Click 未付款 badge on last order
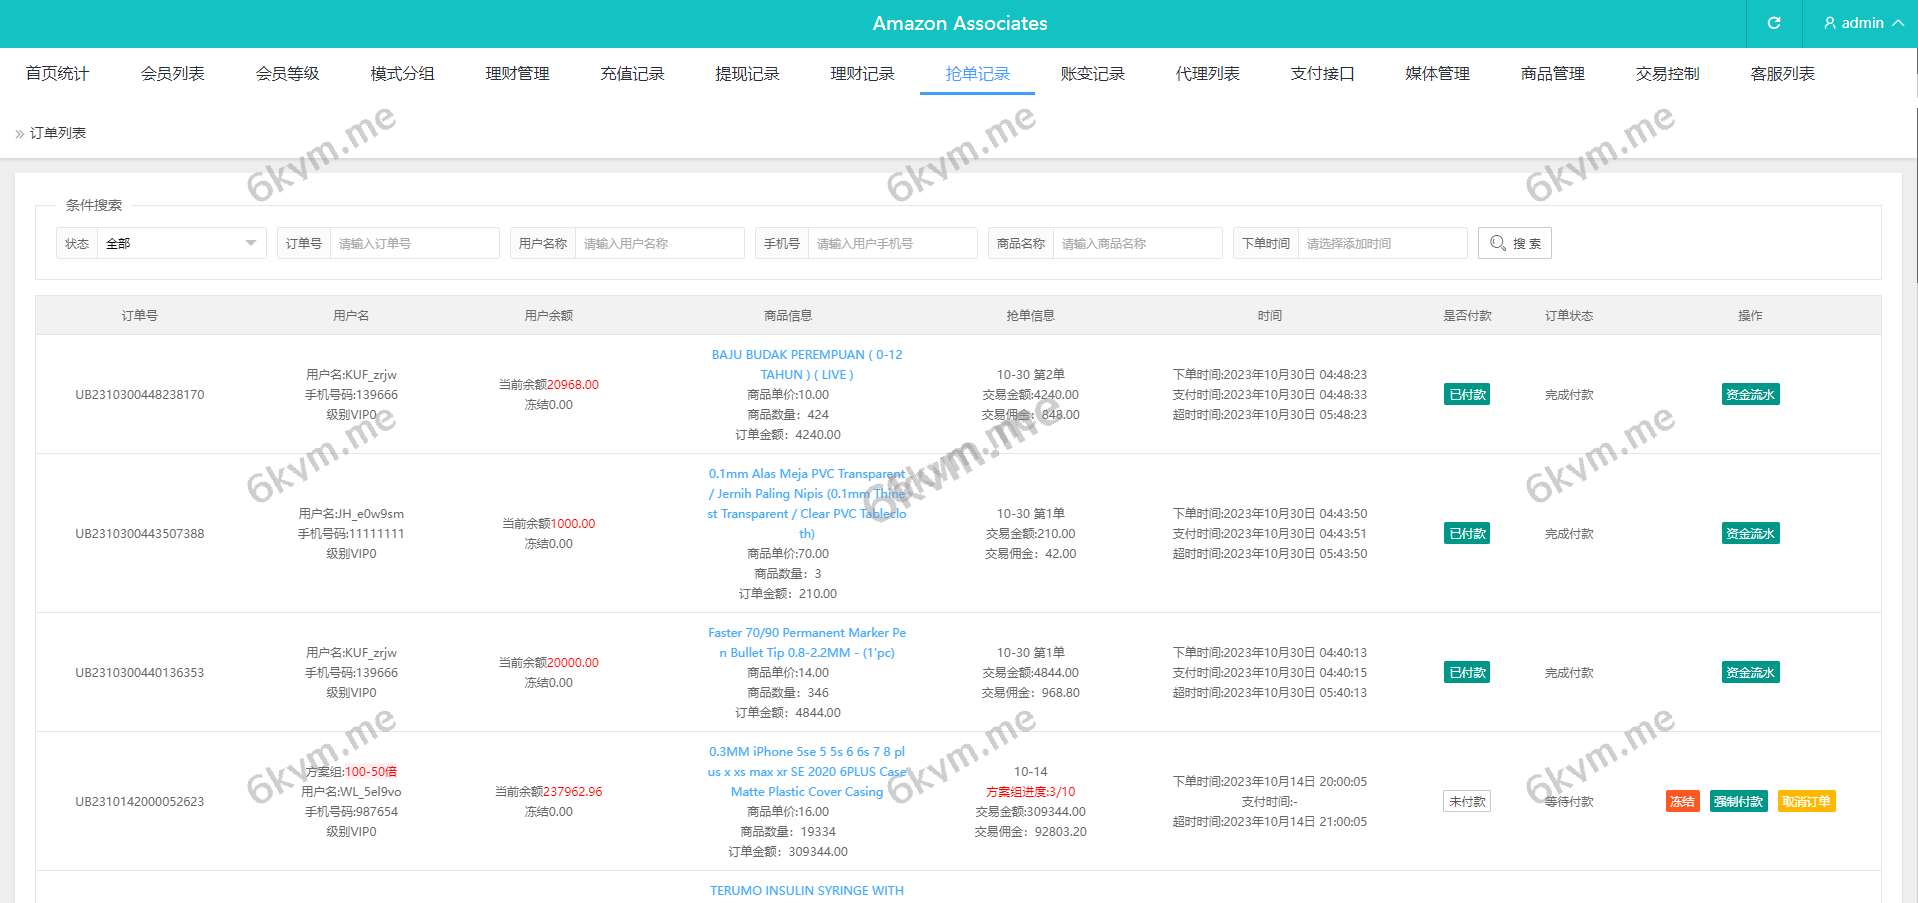1918x903 pixels. point(1467,801)
